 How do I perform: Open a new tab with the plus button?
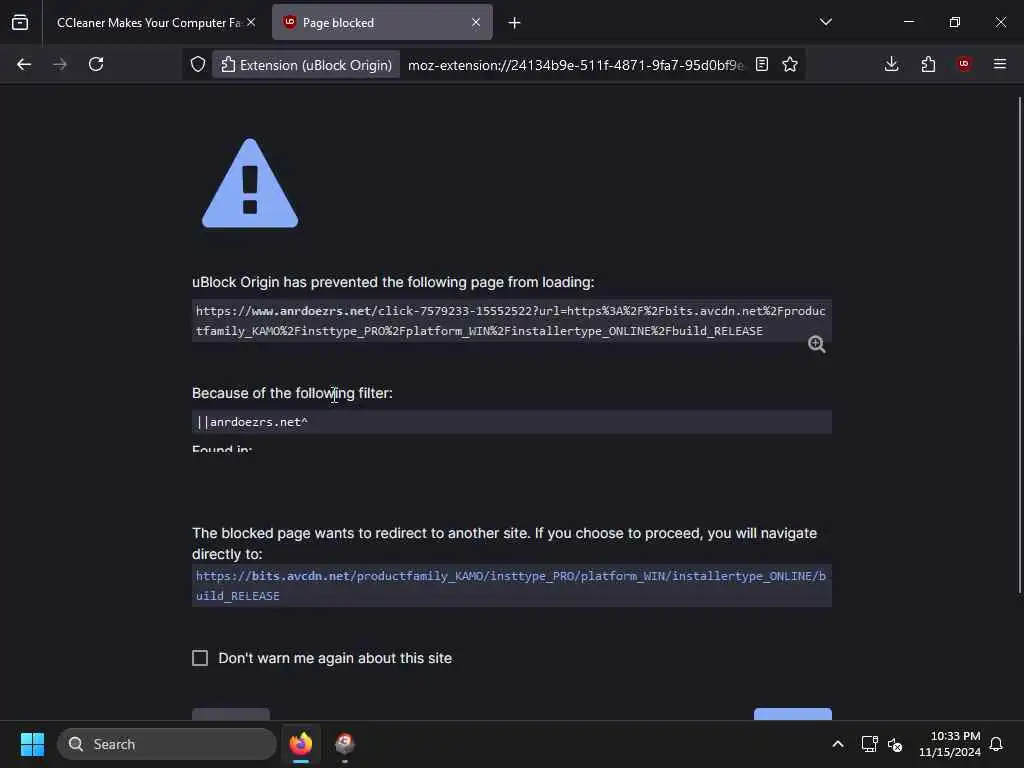(515, 23)
